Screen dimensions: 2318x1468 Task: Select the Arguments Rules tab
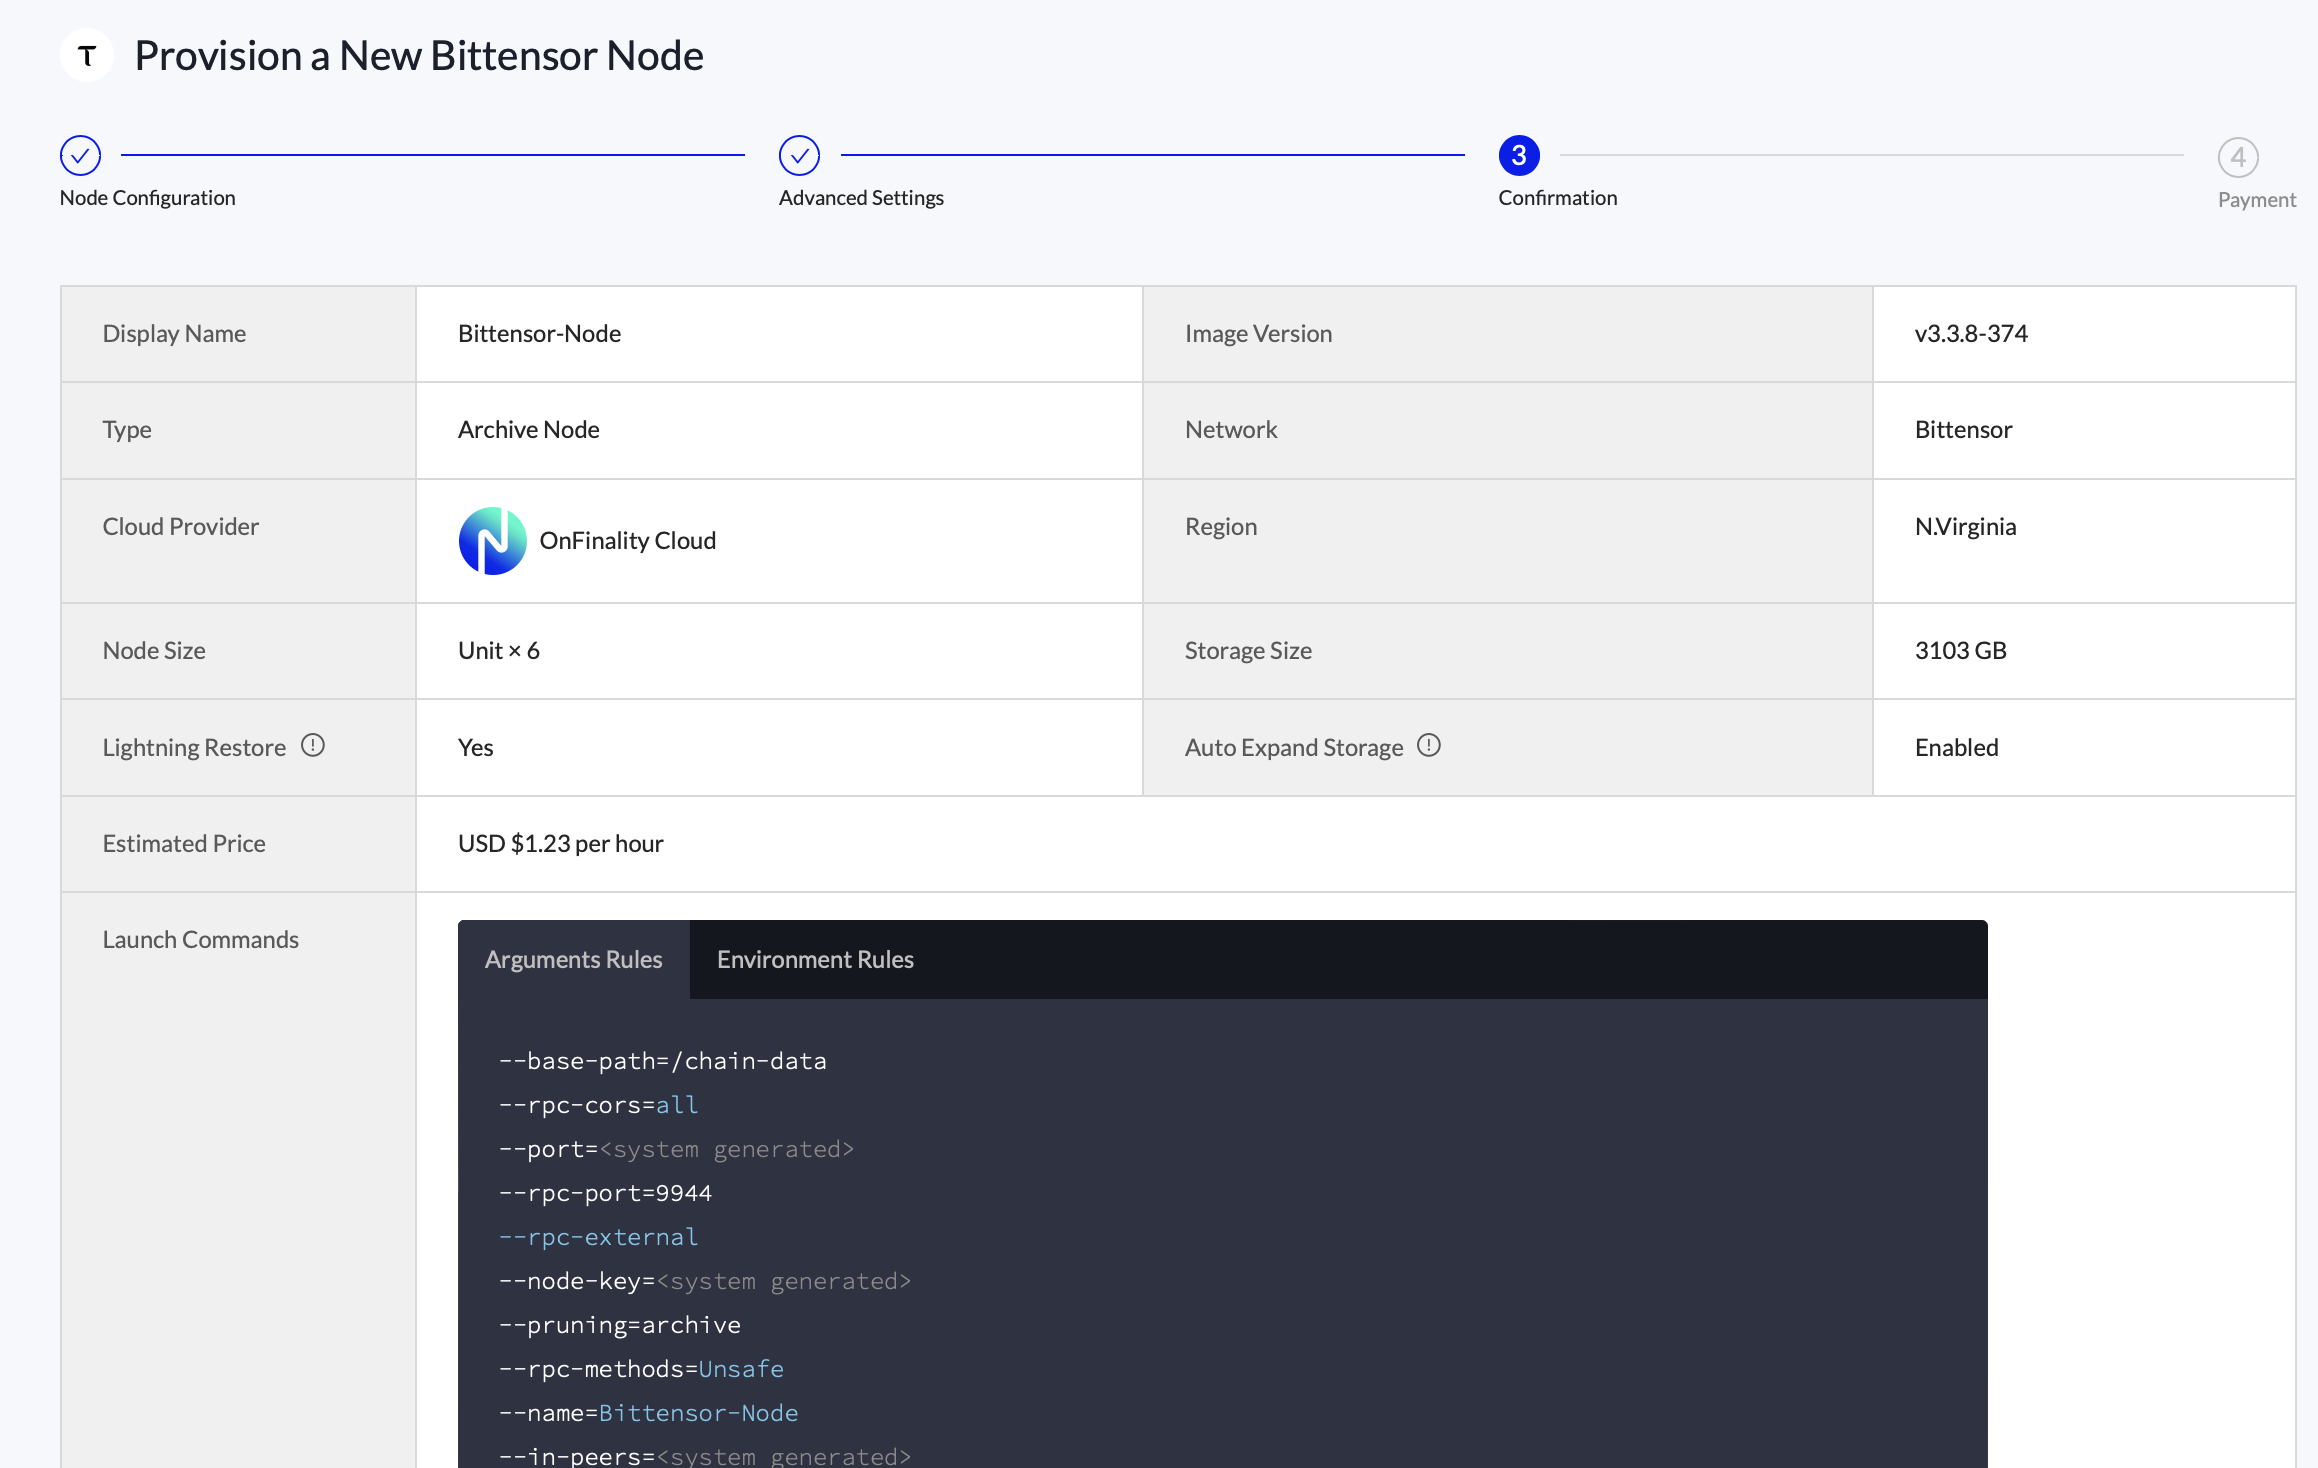[573, 959]
